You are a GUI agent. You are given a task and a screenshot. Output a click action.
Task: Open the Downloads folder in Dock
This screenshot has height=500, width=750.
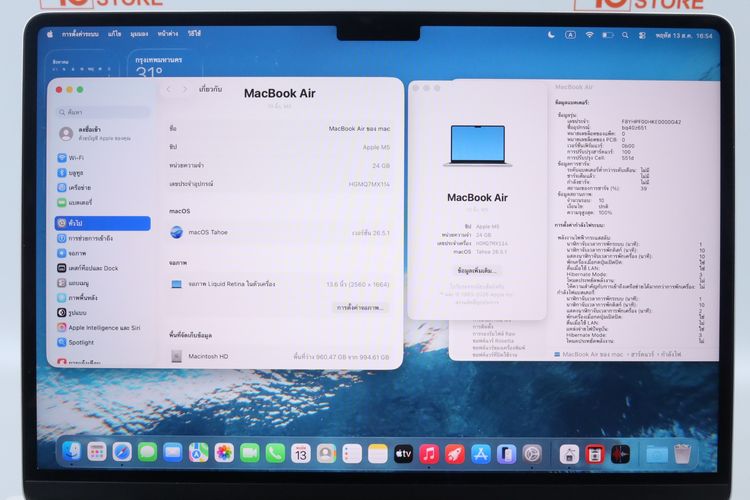click(x=657, y=455)
